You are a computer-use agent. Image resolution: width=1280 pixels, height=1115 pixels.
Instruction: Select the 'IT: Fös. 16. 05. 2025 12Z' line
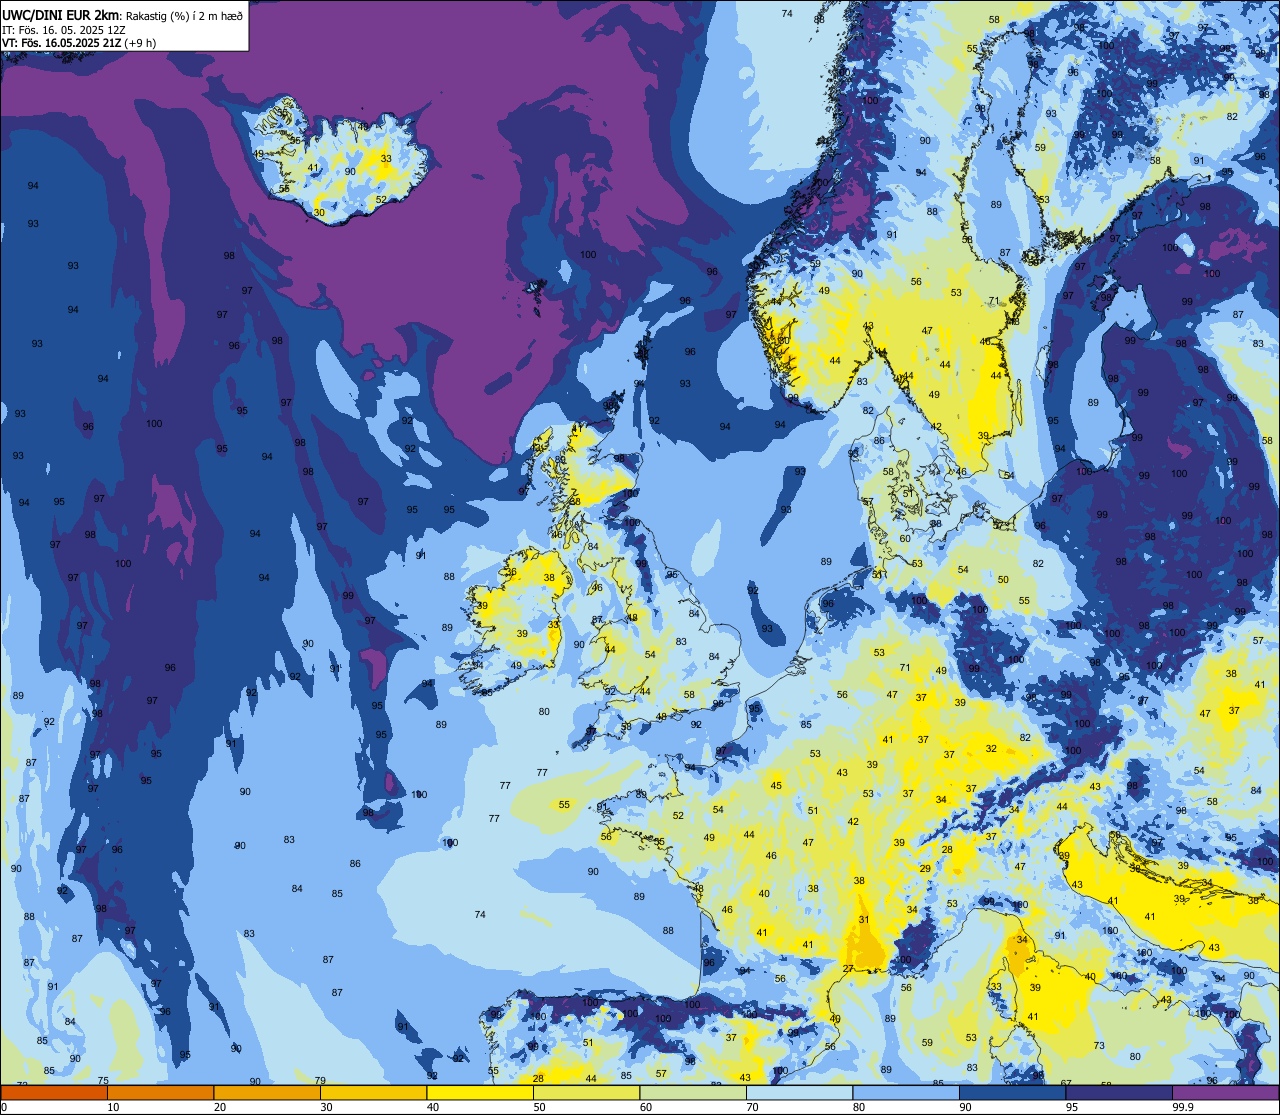point(64,30)
